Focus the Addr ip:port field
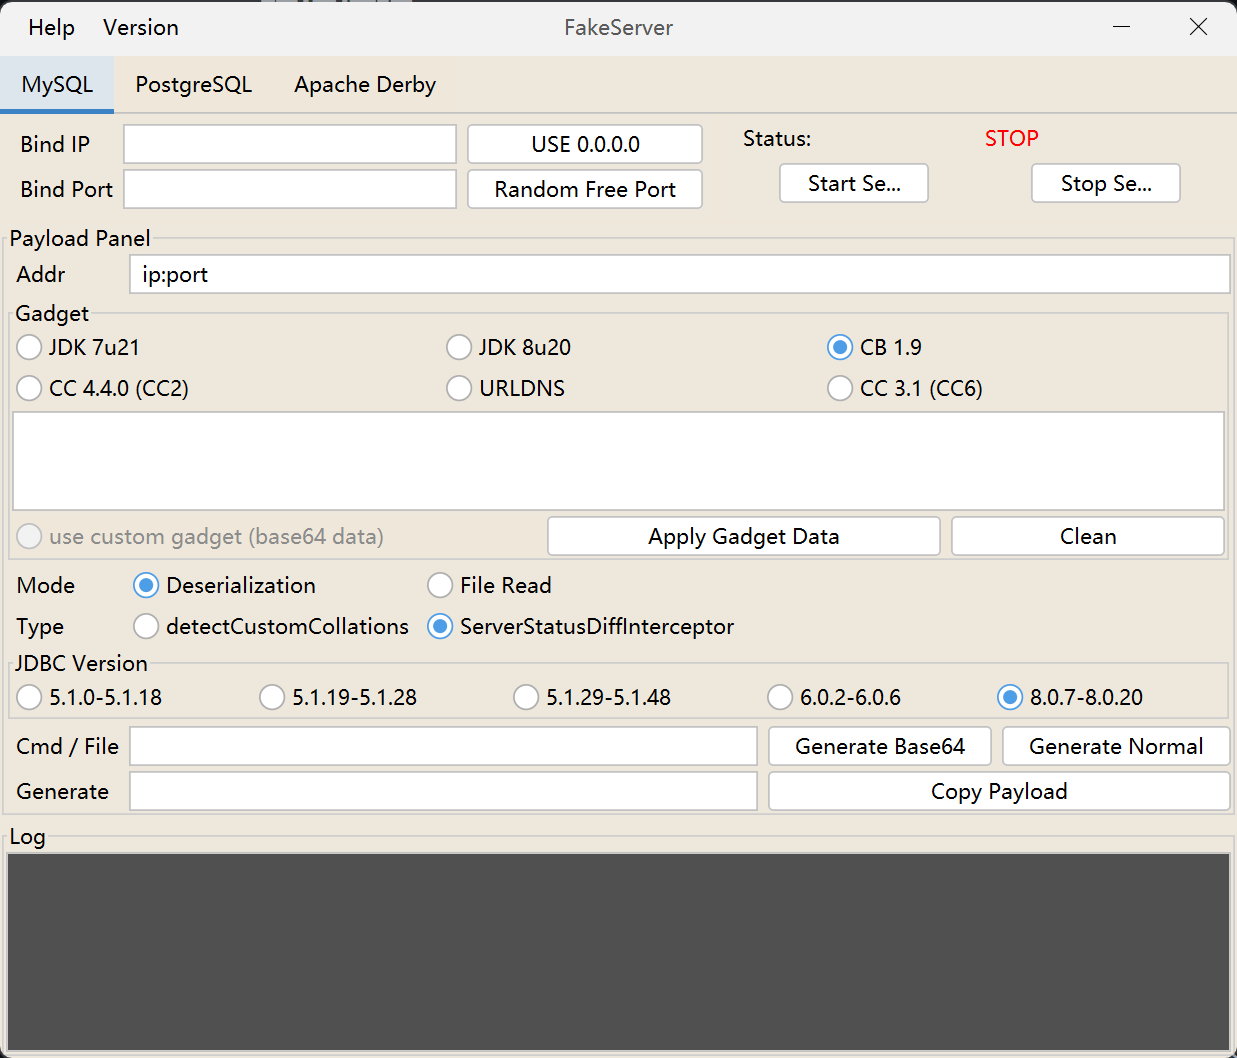This screenshot has height=1058, width=1237. point(680,274)
